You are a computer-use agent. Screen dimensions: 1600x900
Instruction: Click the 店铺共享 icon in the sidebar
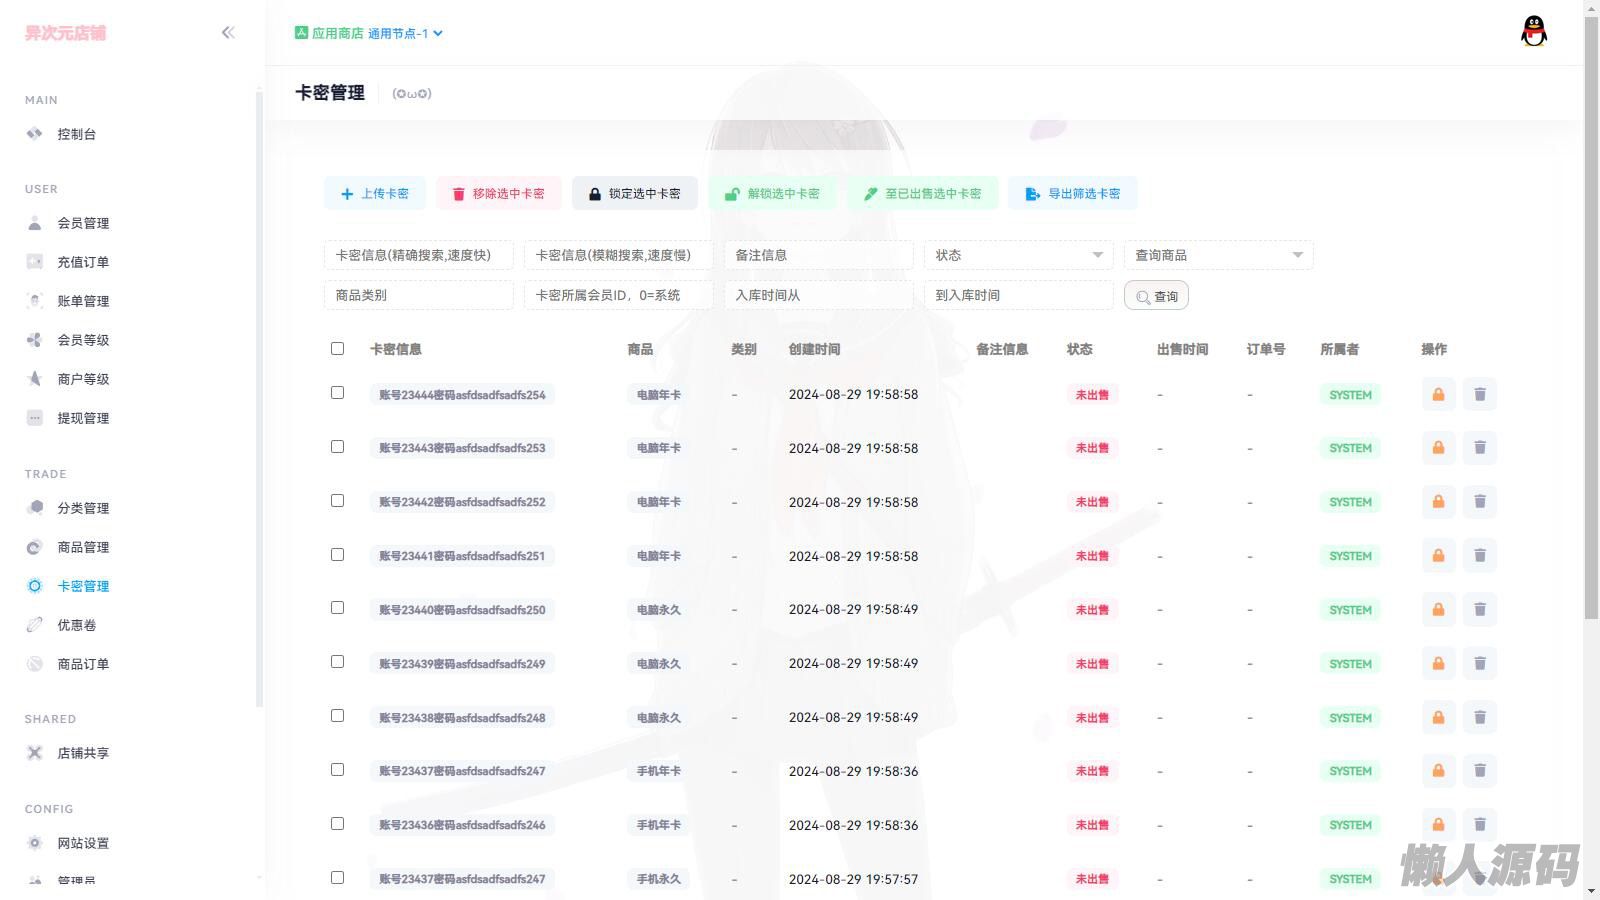click(35, 753)
